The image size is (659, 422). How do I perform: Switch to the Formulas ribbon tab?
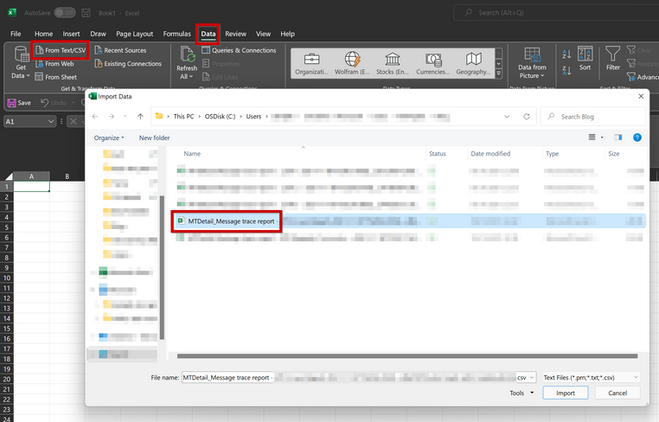pyautogui.click(x=177, y=34)
